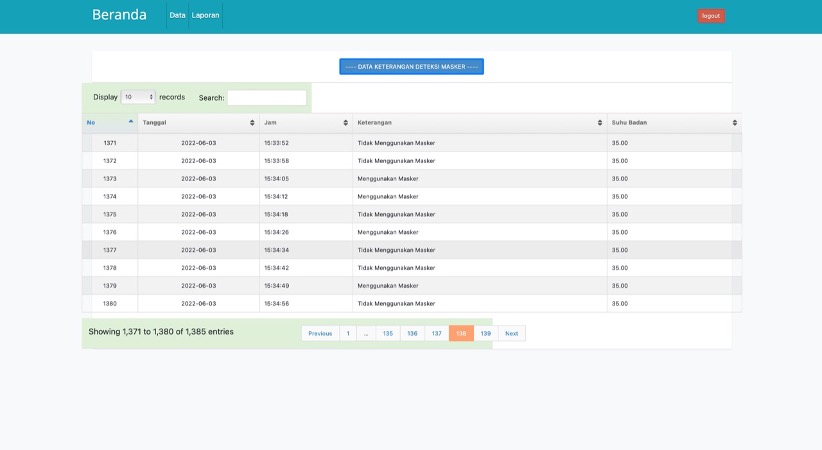
Task: Click the Data Keterangan Deteksi Masker button
Action: [412, 67]
